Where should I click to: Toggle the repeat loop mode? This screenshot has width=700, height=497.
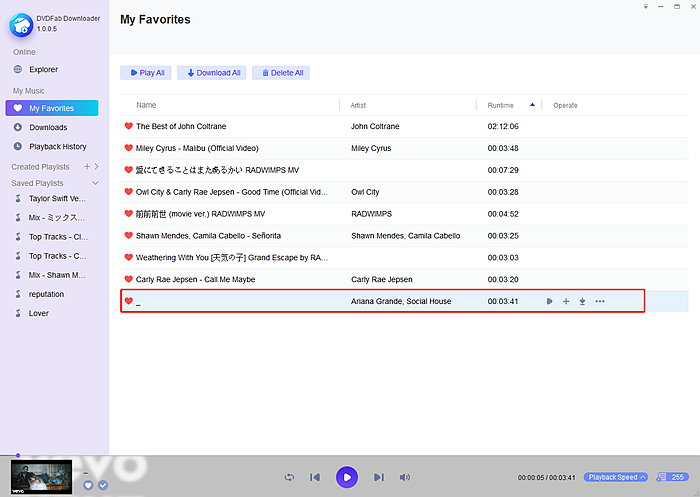[289, 477]
